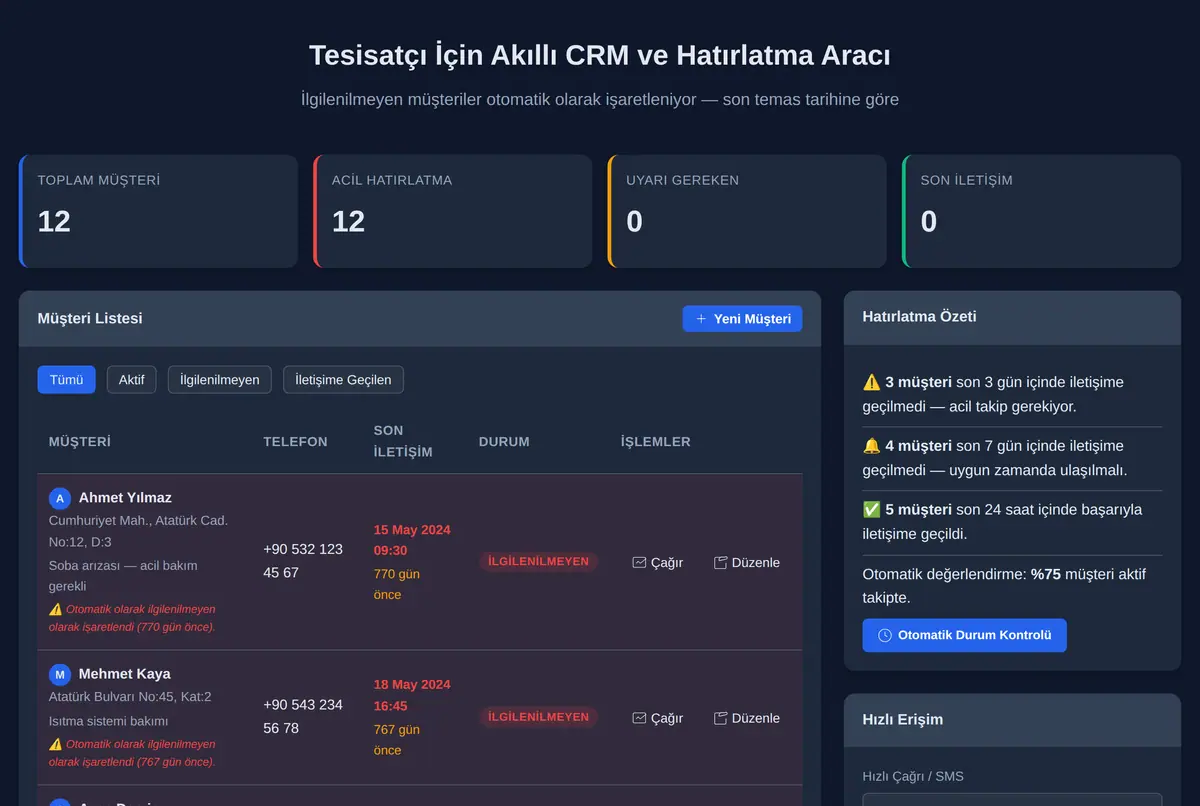Screen dimensions: 1200x806
Task: Edit Mehmet Kaya with Düzenle button
Action: pyautogui.click(x=747, y=718)
